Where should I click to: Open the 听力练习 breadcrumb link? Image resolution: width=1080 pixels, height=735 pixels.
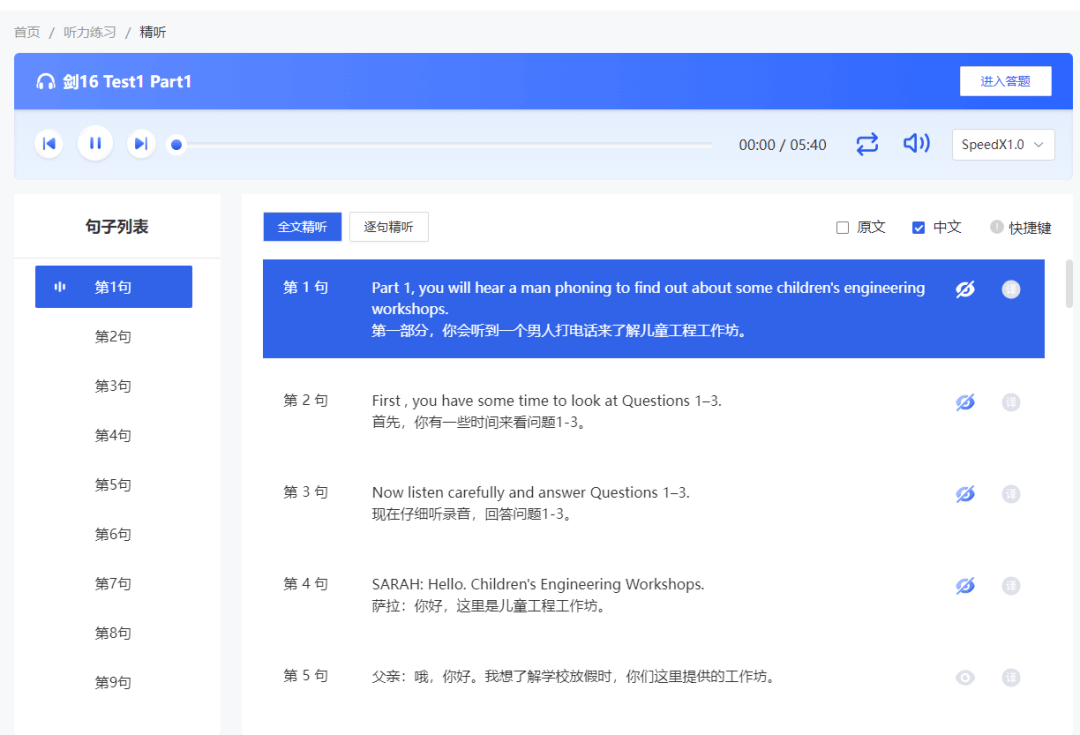90,32
